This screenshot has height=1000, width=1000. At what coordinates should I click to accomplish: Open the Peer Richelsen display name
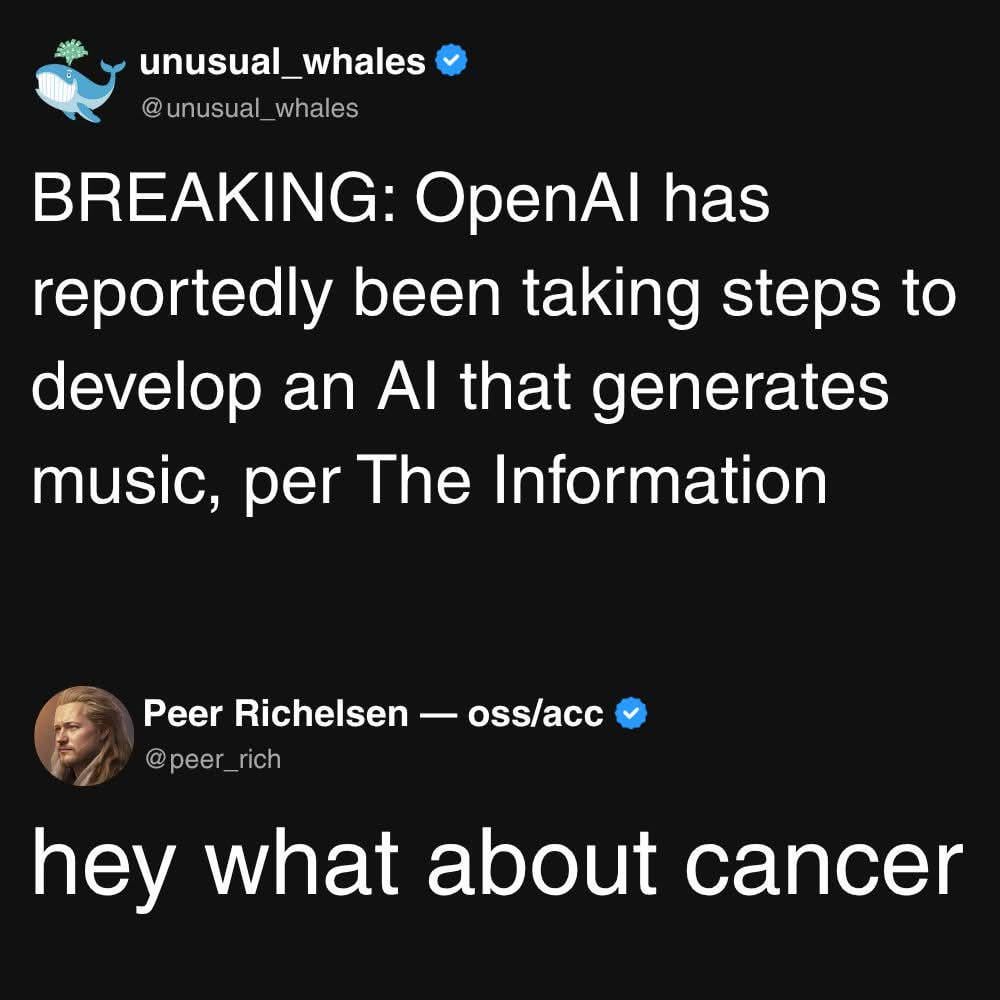point(276,713)
